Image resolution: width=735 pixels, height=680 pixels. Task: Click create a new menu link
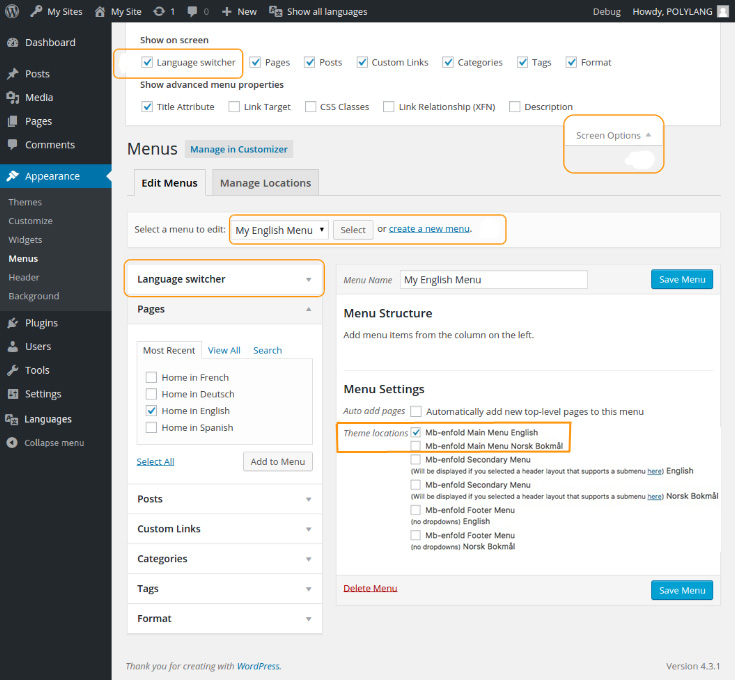[x=429, y=229]
